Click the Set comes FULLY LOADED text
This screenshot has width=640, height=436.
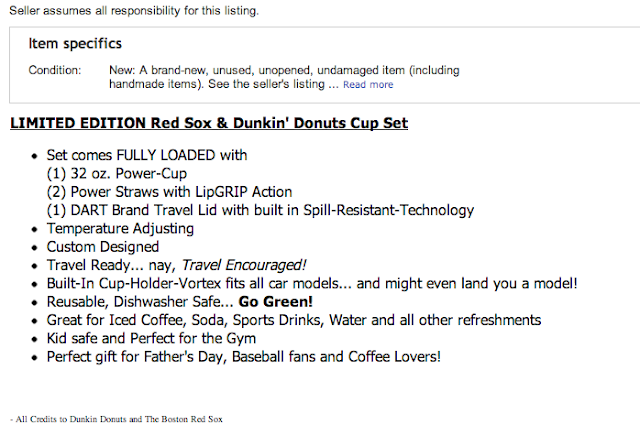pos(147,155)
